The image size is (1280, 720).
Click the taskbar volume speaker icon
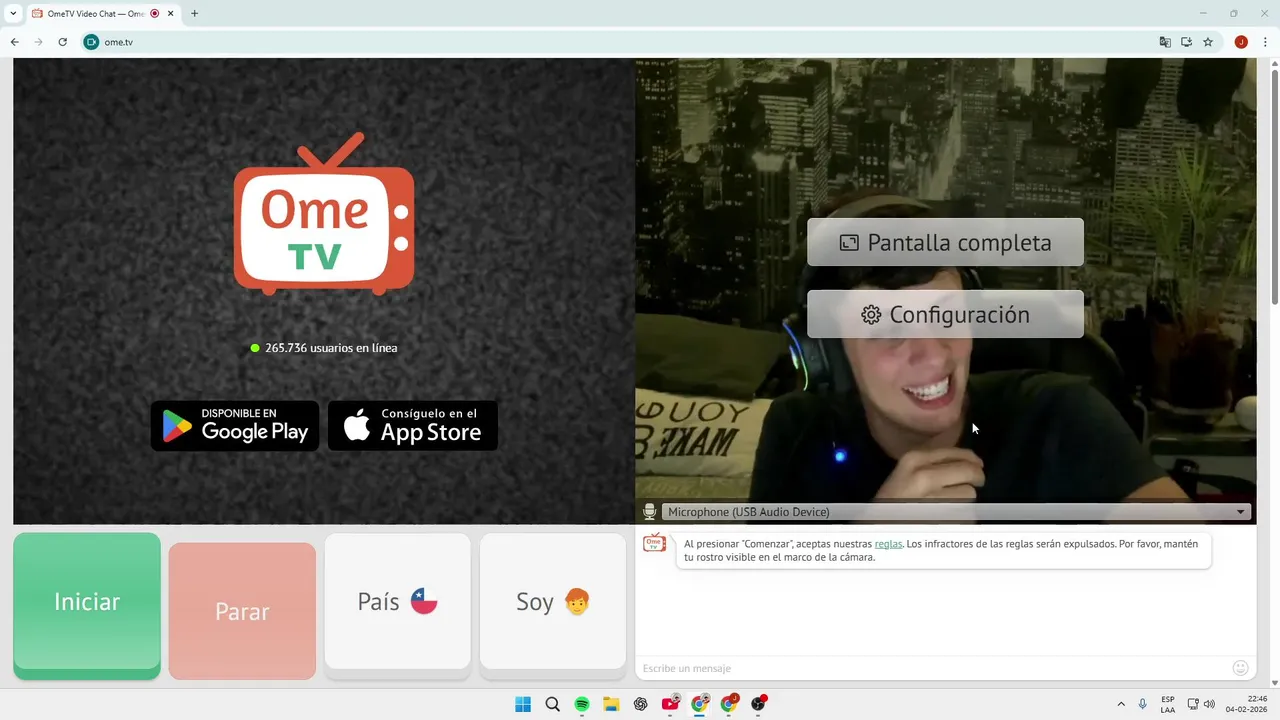pyautogui.click(x=1209, y=704)
